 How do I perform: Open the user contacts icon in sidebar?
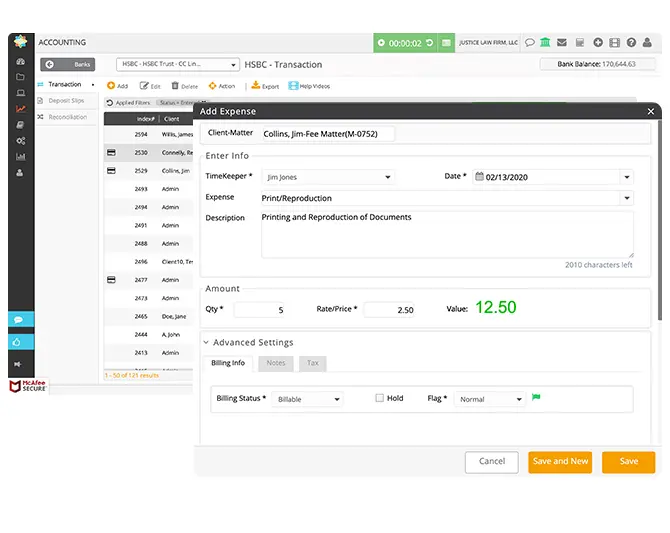coord(20,173)
